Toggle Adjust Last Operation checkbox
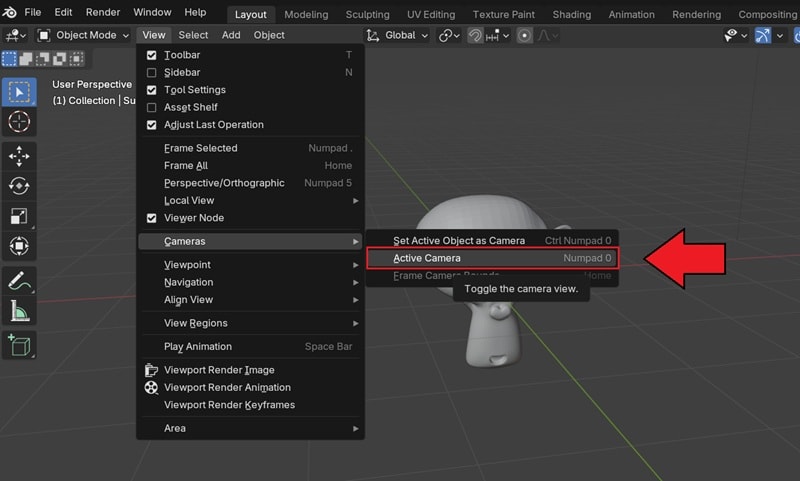Image resolution: width=800 pixels, height=481 pixels. (x=152, y=125)
